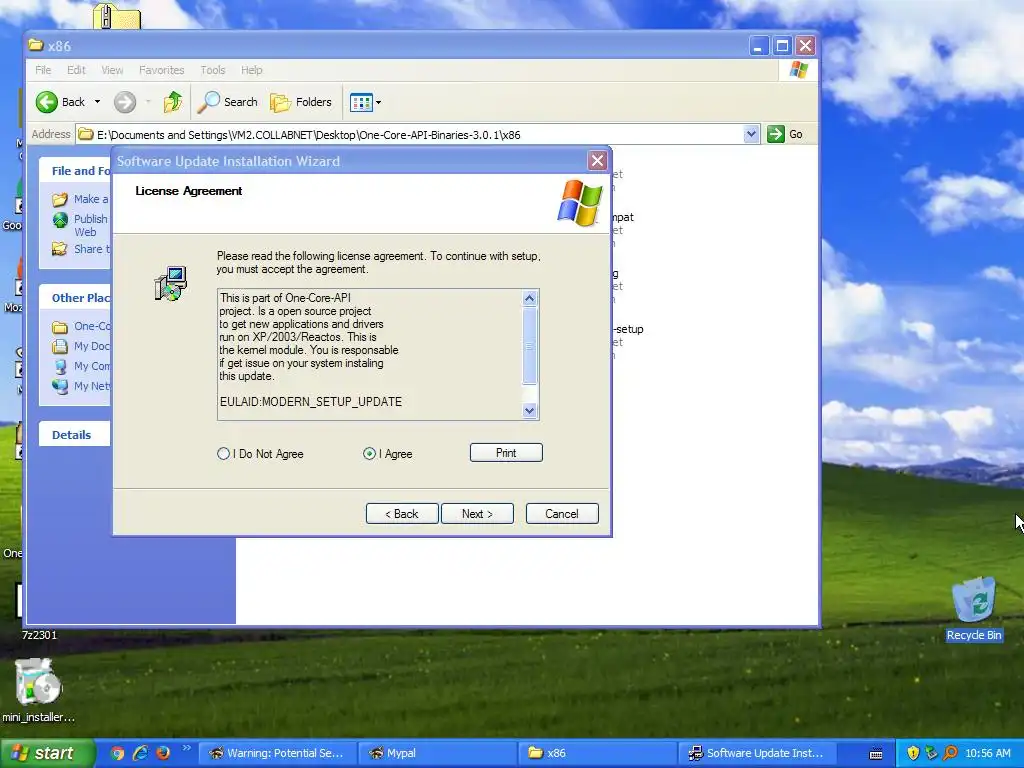This screenshot has height=768, width=1024.
Task: Select the zipped folder icon on the desktop
Action: [x=116, y=16]
